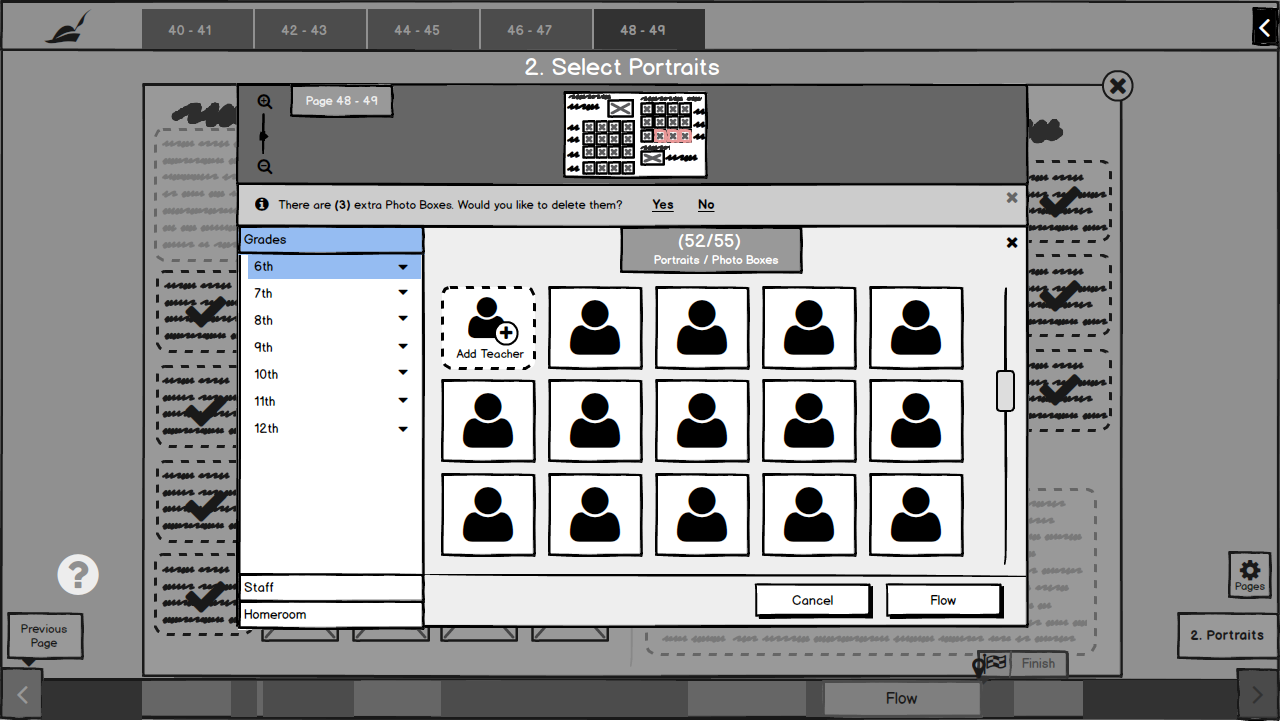Click the feather logo icon
1280x721 pixels.
68,27
